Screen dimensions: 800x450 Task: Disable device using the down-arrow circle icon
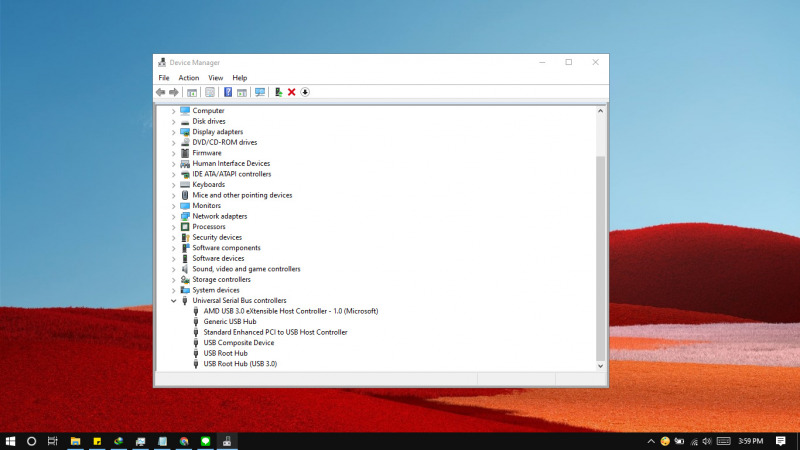tap(305, 92)
